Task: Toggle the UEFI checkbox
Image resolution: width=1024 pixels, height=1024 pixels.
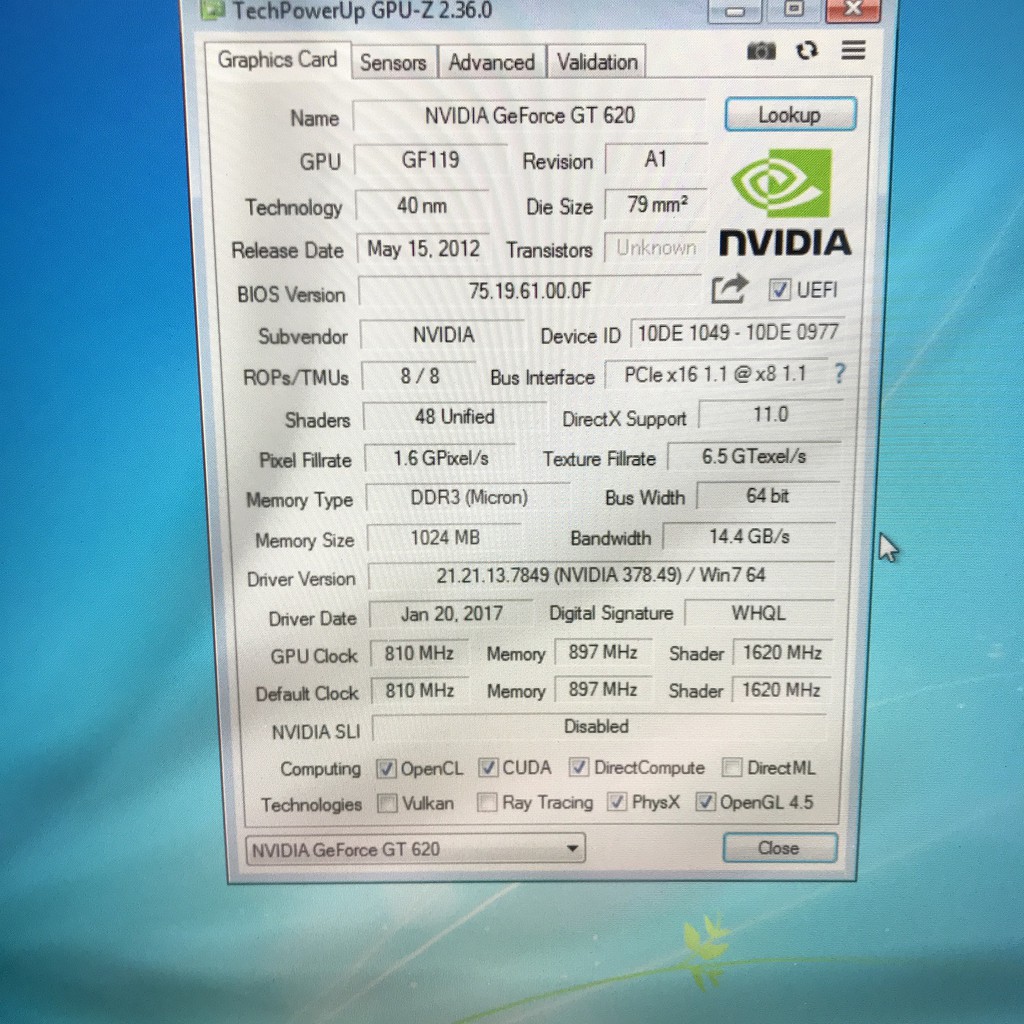Action: coord(780,290)
